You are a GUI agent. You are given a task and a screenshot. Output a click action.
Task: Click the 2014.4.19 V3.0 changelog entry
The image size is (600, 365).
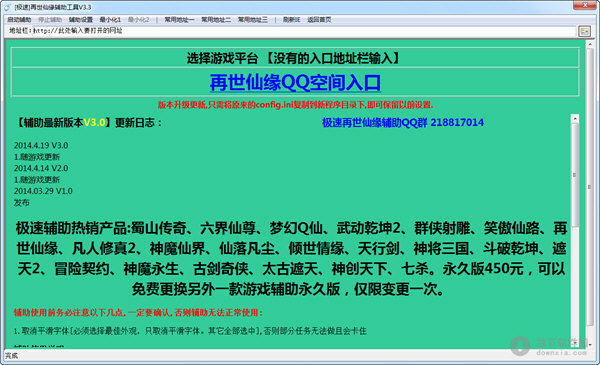[x=41, y=145]
